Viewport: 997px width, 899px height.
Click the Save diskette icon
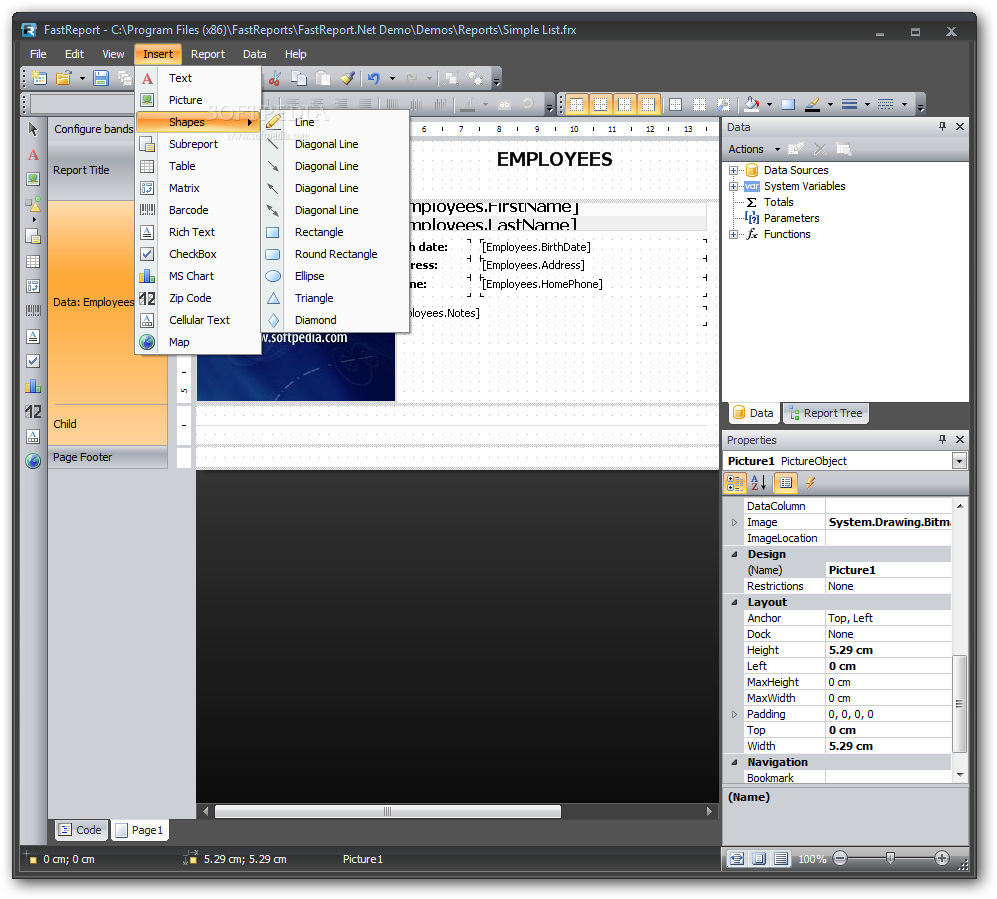point(101,78)
